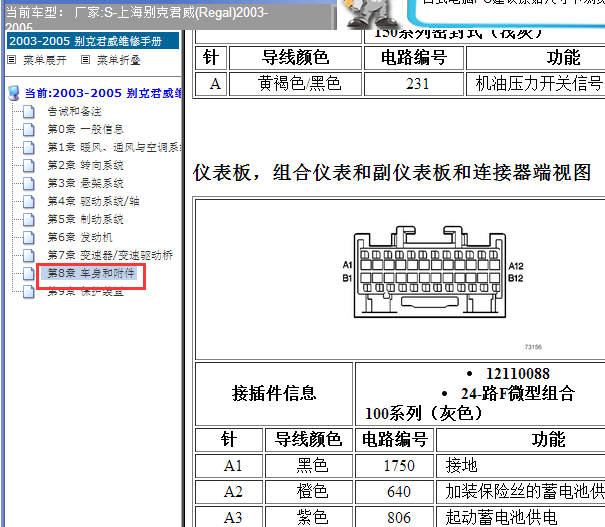Click heading 仪表板，组合仪表和副仪表板和连接器端视图

pyautogui.click(x=392, y=172)
